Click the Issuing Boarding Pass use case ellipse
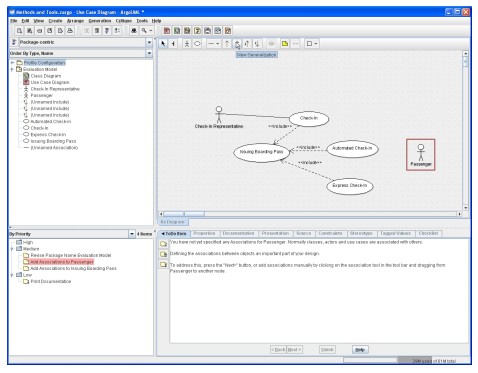The width and height of the screenshot is (478, 373). (261, 152)
